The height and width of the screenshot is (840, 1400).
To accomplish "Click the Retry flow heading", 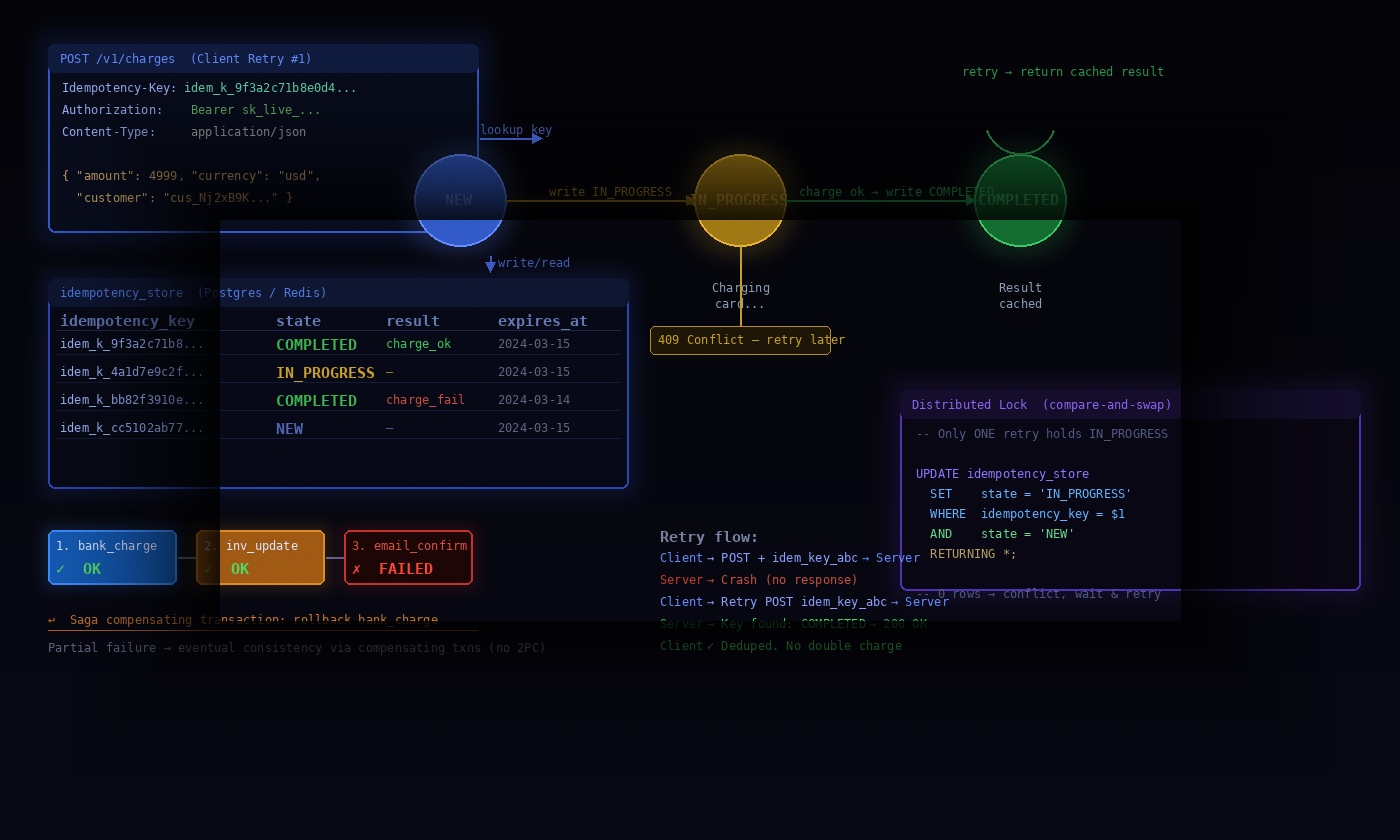I will click(709, 537).
